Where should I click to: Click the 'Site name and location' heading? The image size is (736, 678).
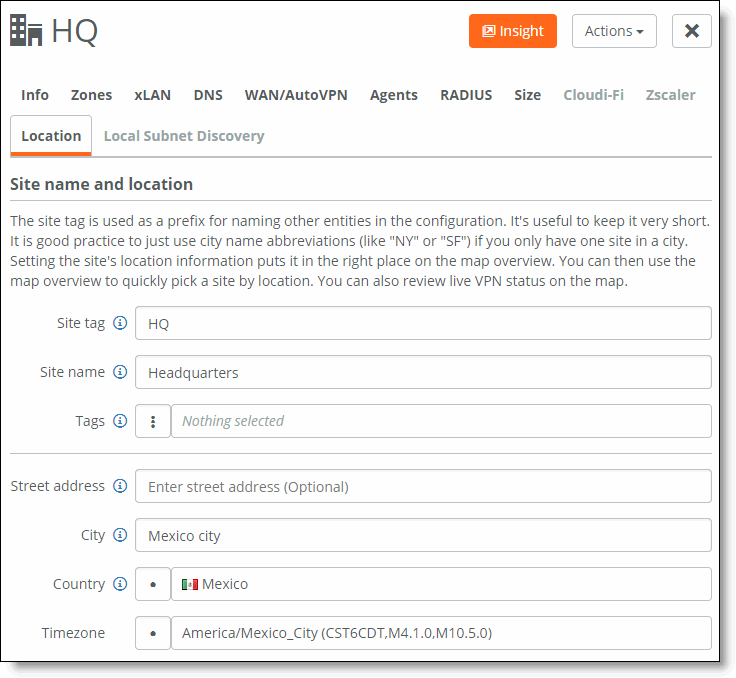tap(101, 184)
